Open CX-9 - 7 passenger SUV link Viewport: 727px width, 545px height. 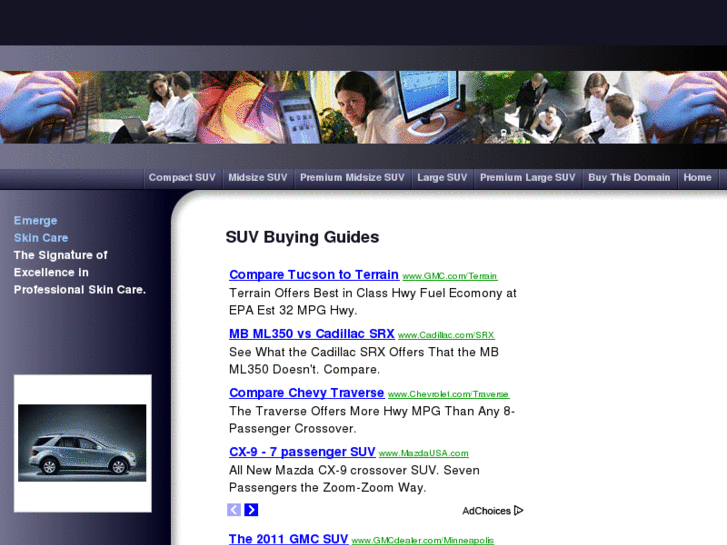[x=302, y=452]
